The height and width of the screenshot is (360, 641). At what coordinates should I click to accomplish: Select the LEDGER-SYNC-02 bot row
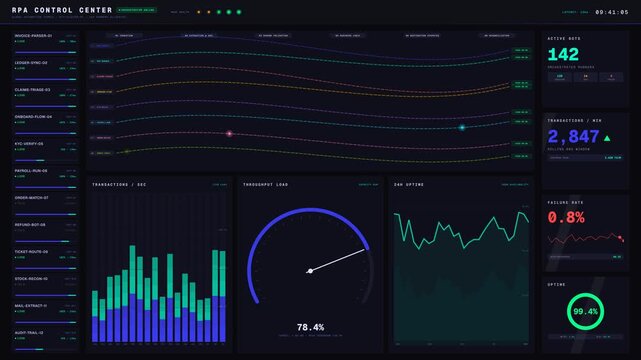pyautogui.click(x=45, y=71)
